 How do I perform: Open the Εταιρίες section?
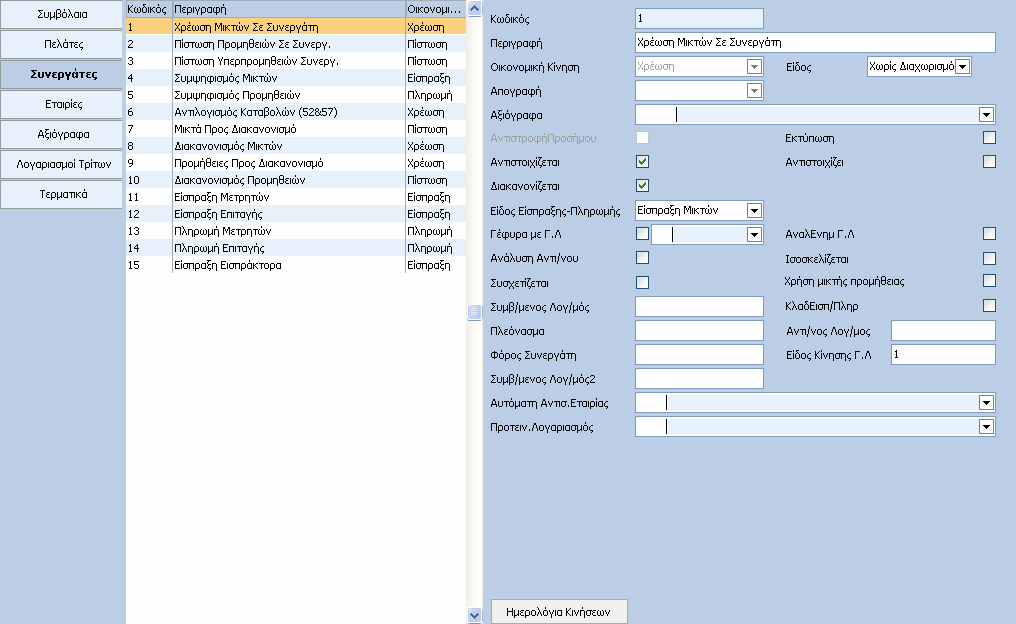click(x=62, y=104)
